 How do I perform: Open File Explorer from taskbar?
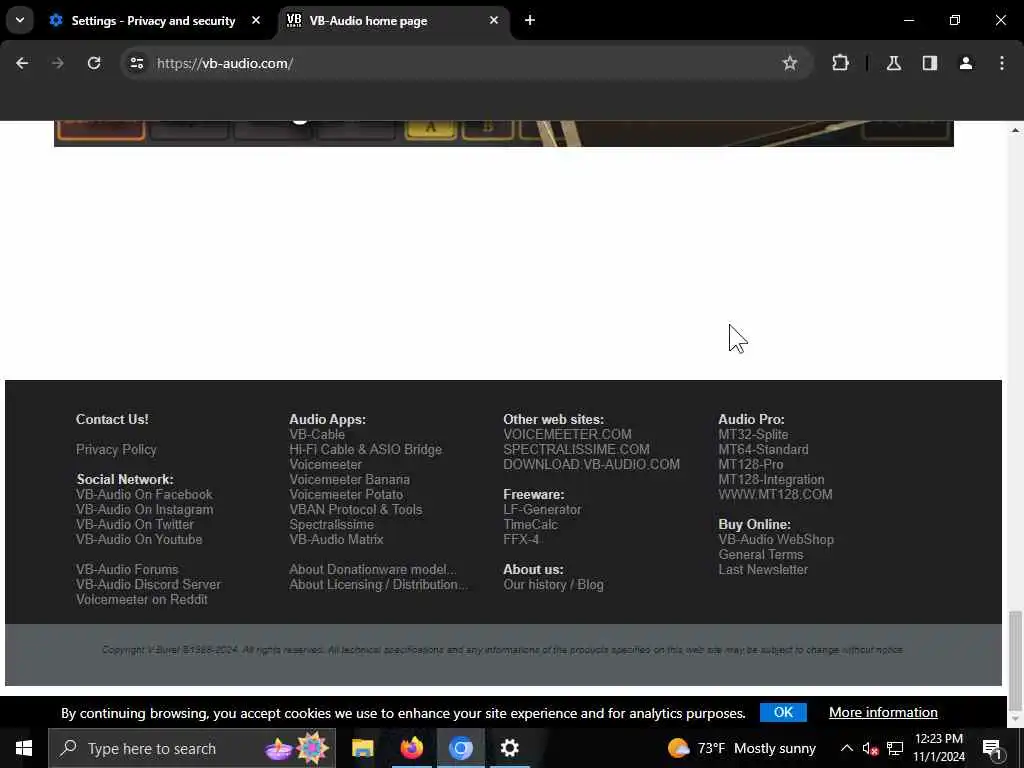[362, 748]
